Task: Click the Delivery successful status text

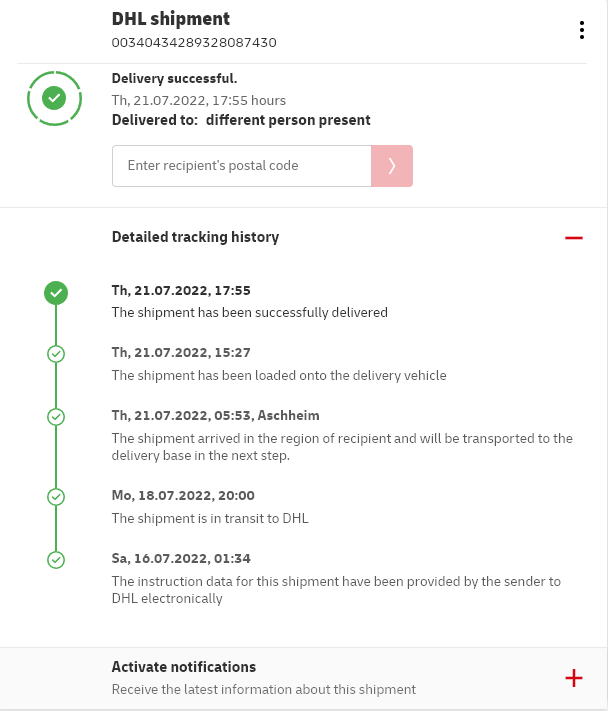Action: click(x=174, y=78)
